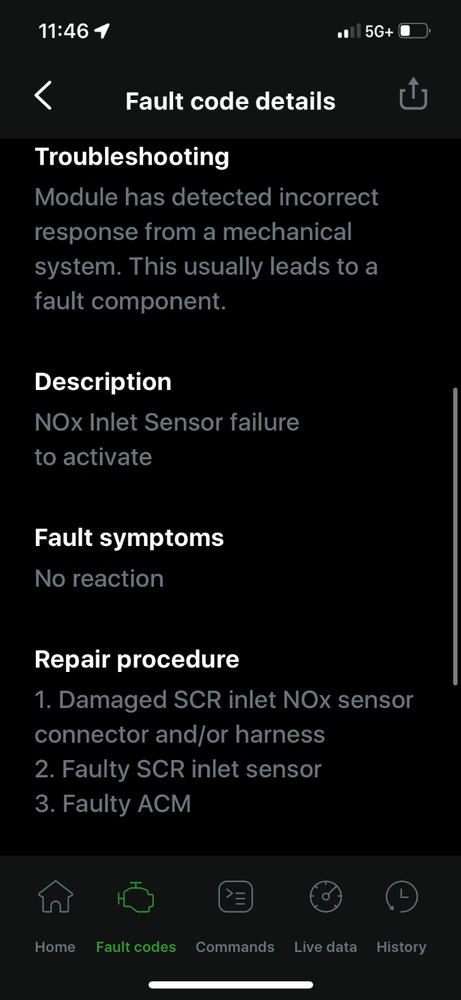Tap the Repair procedure heading
The width and height of the screenshot is (461, 1000).
[x=137, y=659]
